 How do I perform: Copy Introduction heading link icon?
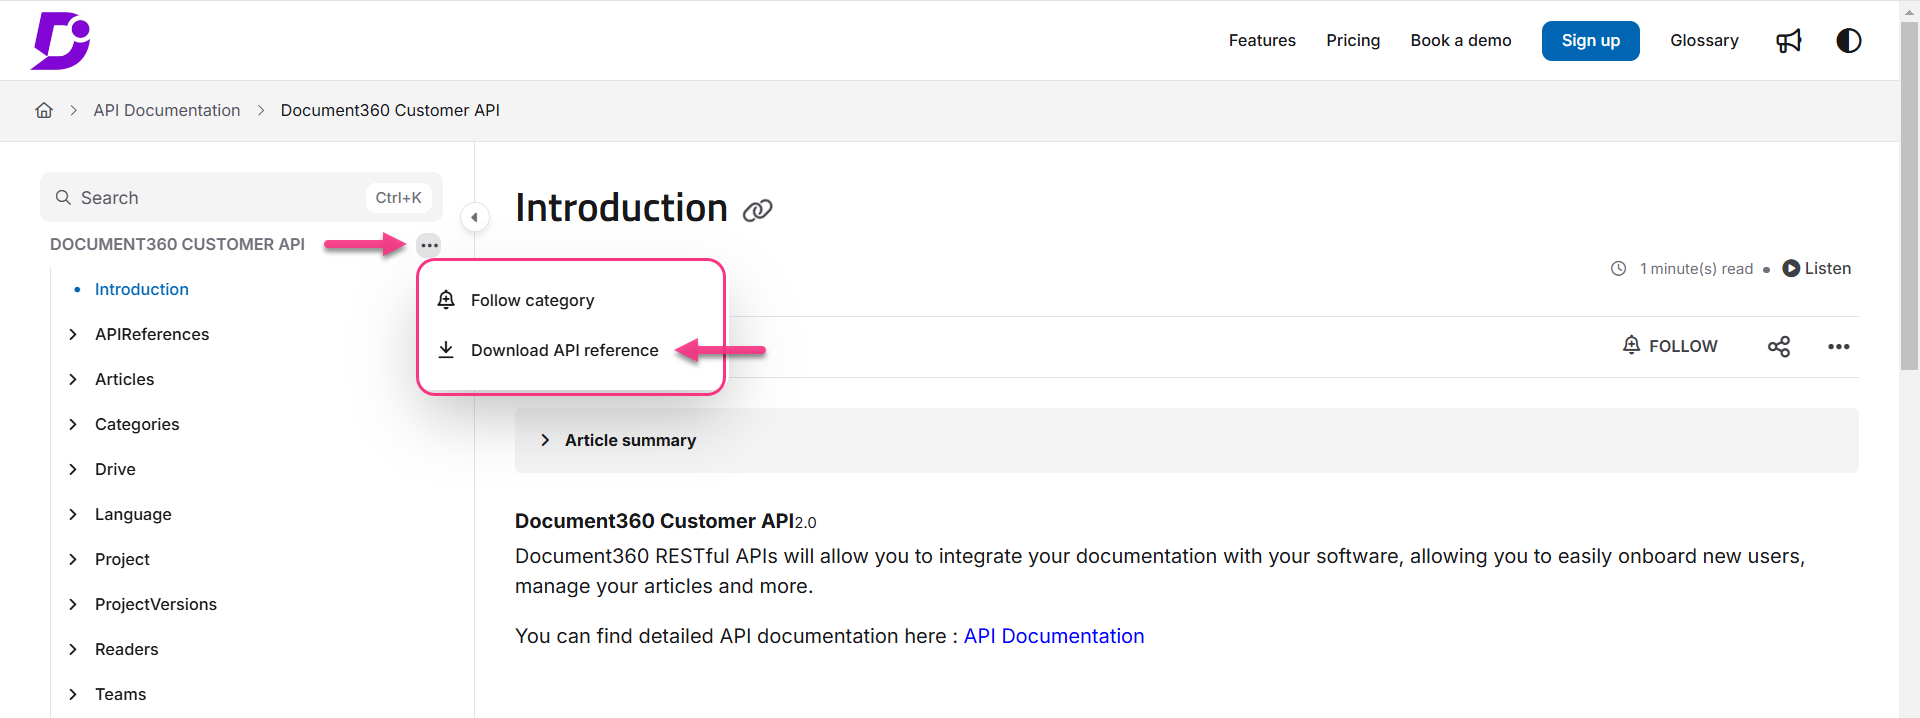(x=757, y=210)
